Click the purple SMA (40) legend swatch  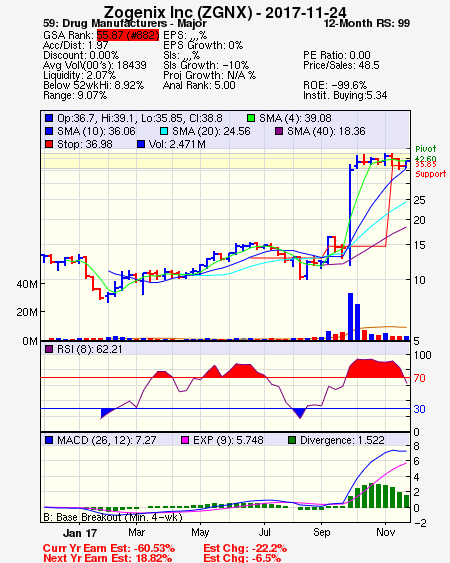[x=279, y=131]
